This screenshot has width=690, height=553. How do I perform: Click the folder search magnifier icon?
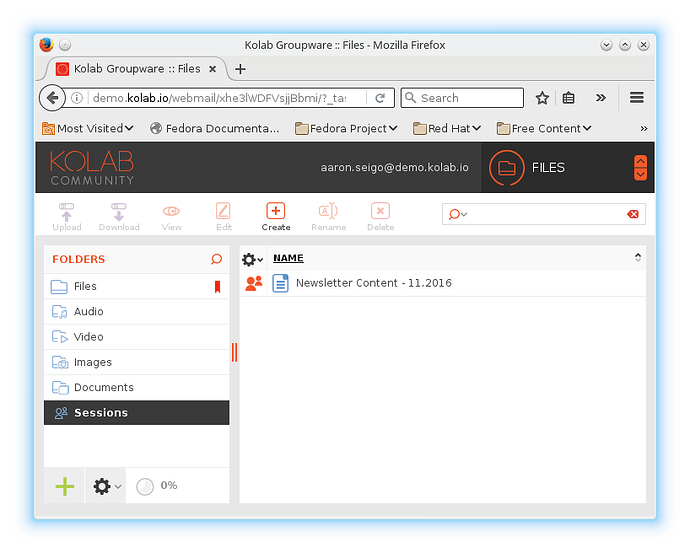coord(216,259)
